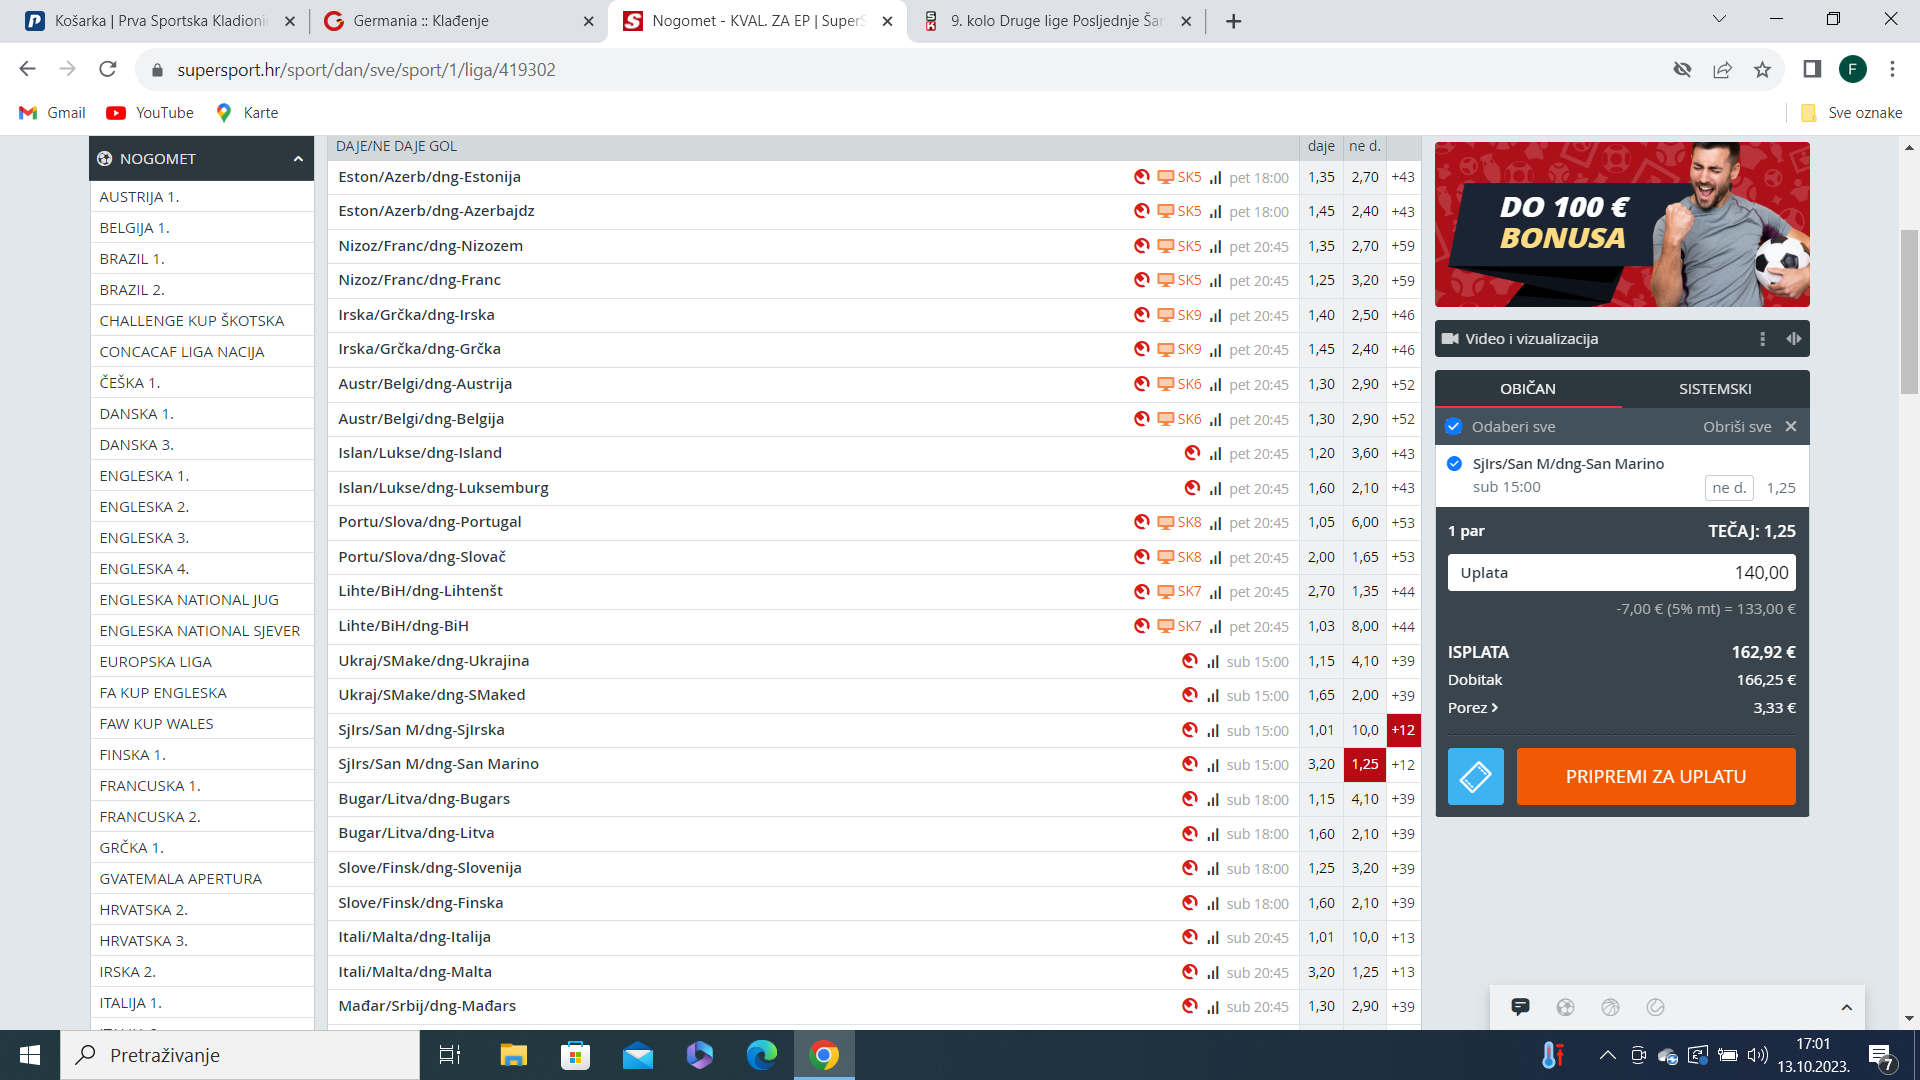
Task: Expand the bottom widget bar chevron
Action: click(1846, 1007)
